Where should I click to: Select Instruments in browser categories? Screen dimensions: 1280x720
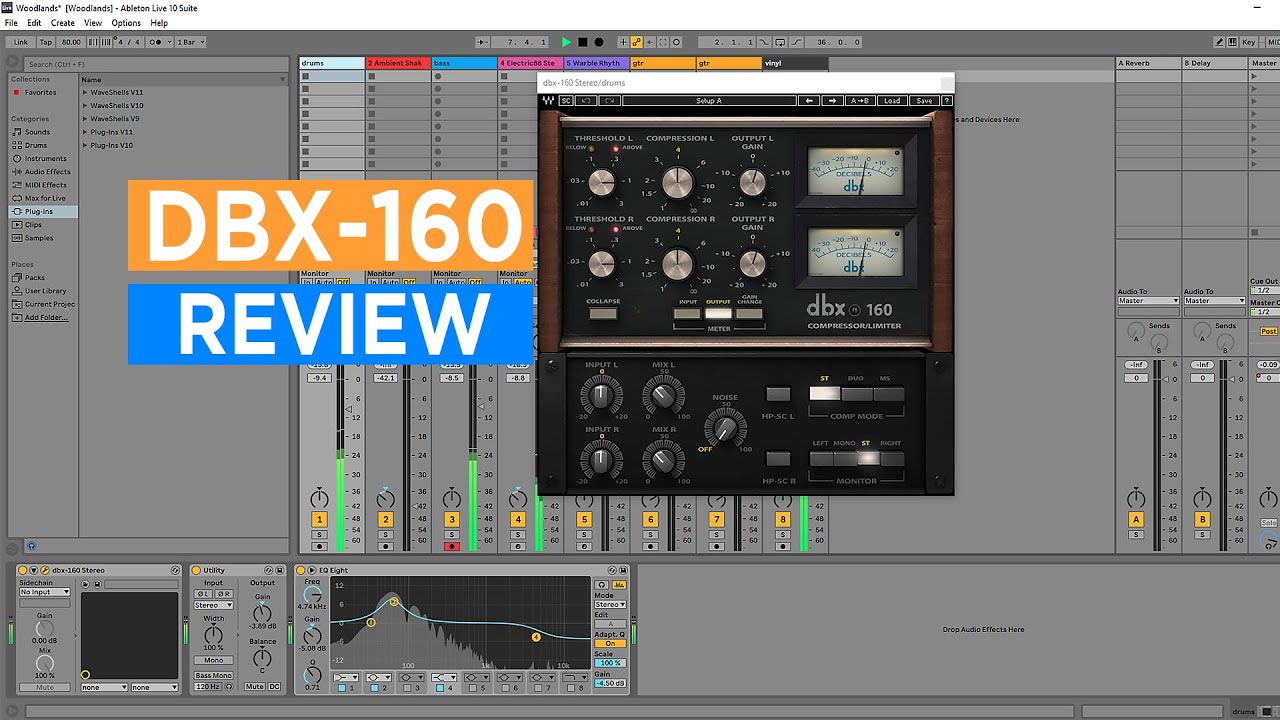45,158
